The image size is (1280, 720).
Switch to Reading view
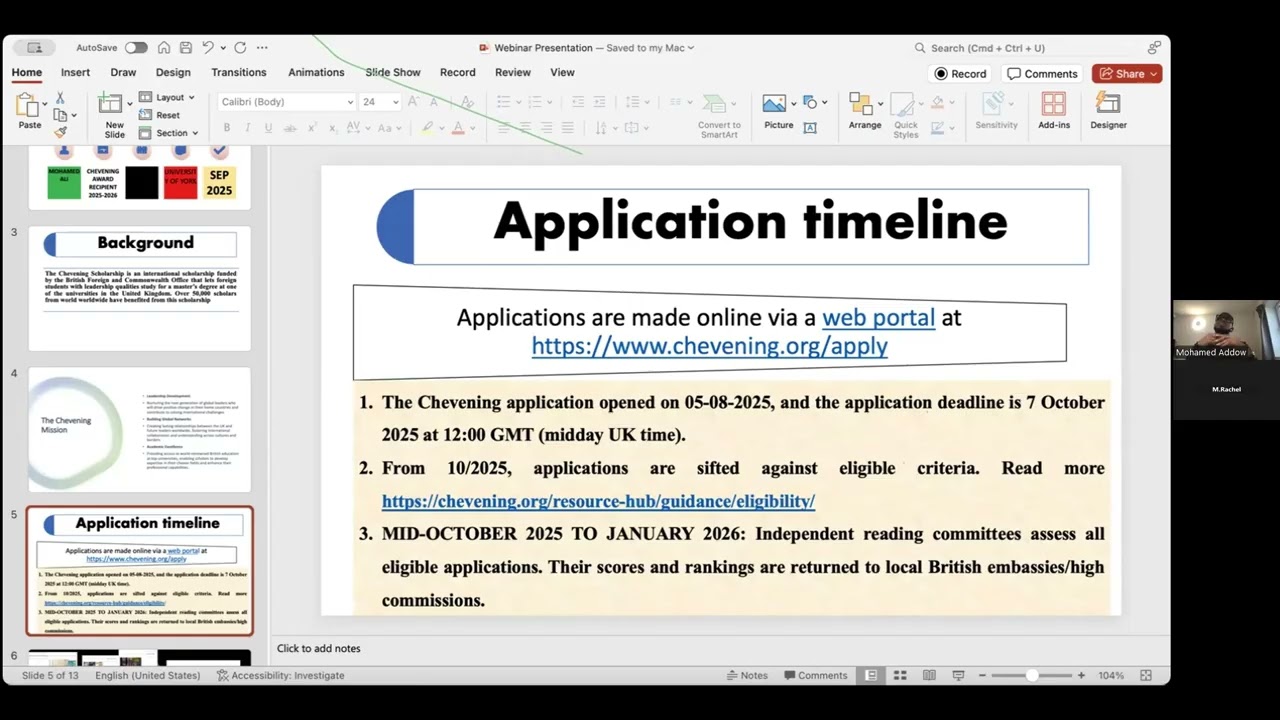point(929,675)
